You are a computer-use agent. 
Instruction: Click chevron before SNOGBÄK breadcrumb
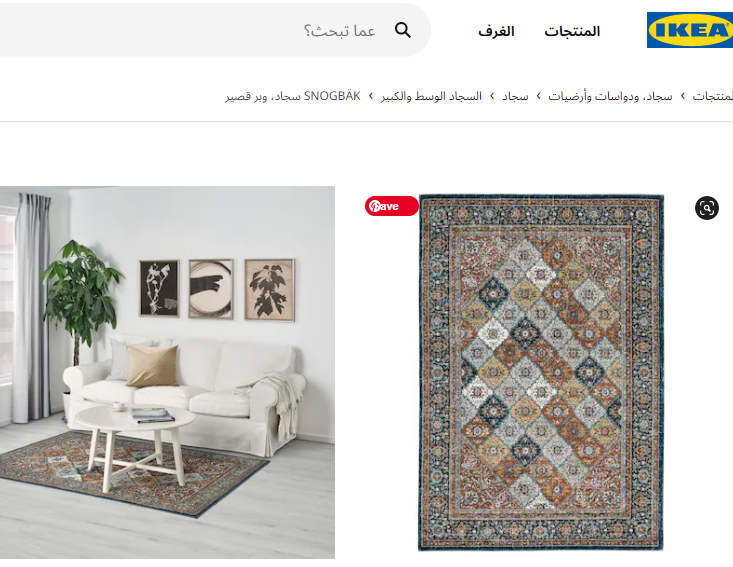pyautogui.click(x=371, y=96)
